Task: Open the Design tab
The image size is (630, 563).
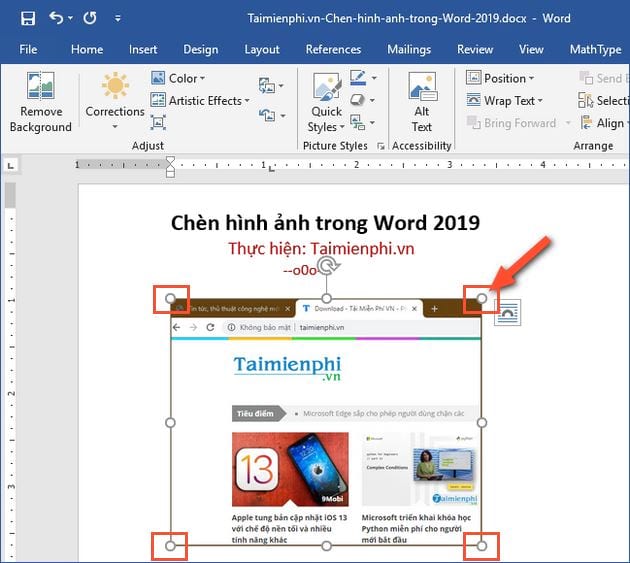Action: (x=200, y=49)
